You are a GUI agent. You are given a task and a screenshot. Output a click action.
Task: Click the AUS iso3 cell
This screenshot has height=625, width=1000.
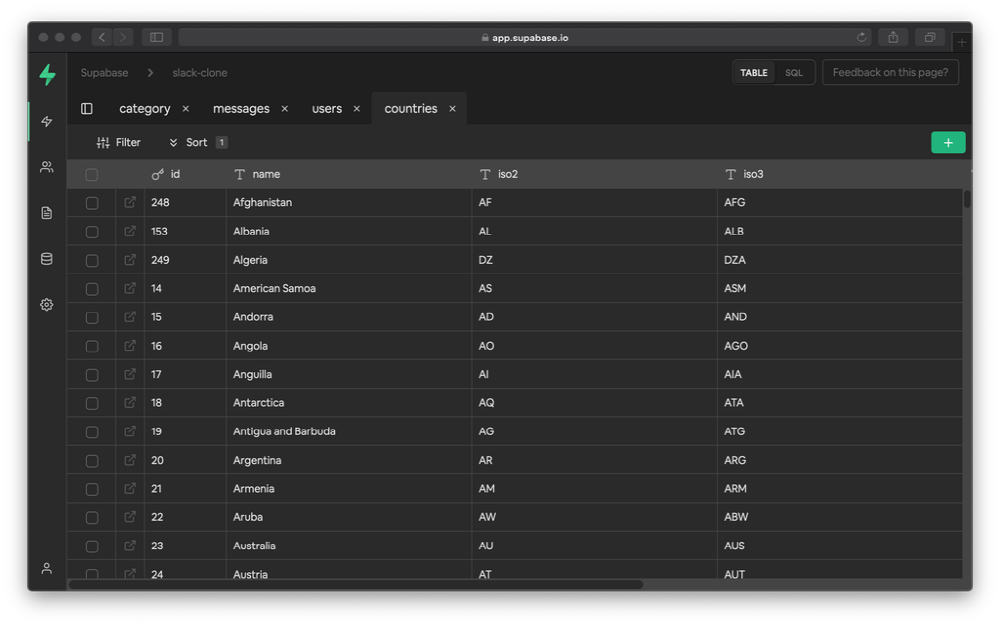pos(840,545)
